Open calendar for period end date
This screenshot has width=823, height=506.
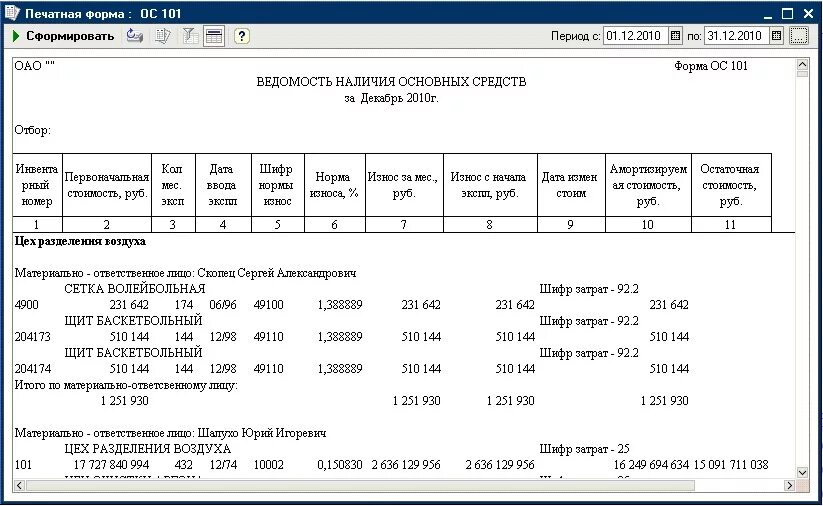tap(776, 36)
